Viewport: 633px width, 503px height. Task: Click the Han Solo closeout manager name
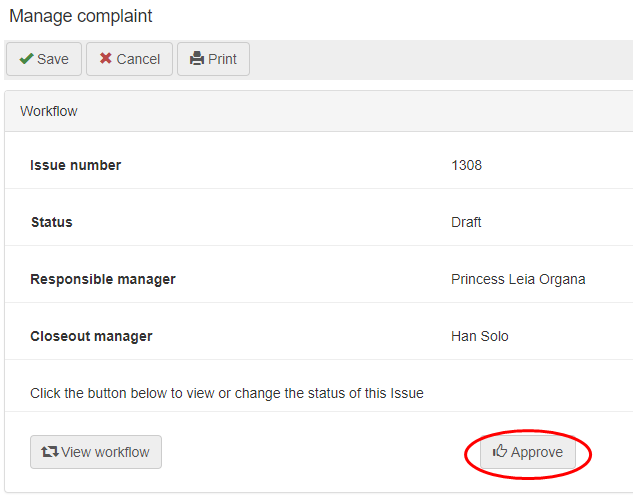(x=480, y=336)
